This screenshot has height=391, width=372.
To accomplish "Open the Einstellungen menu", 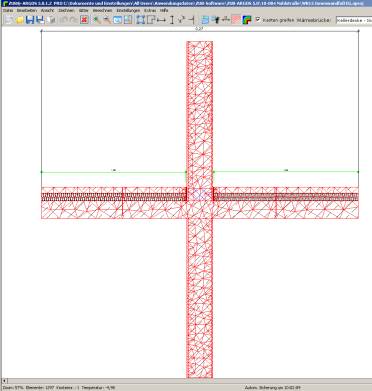I will (128, 11).
